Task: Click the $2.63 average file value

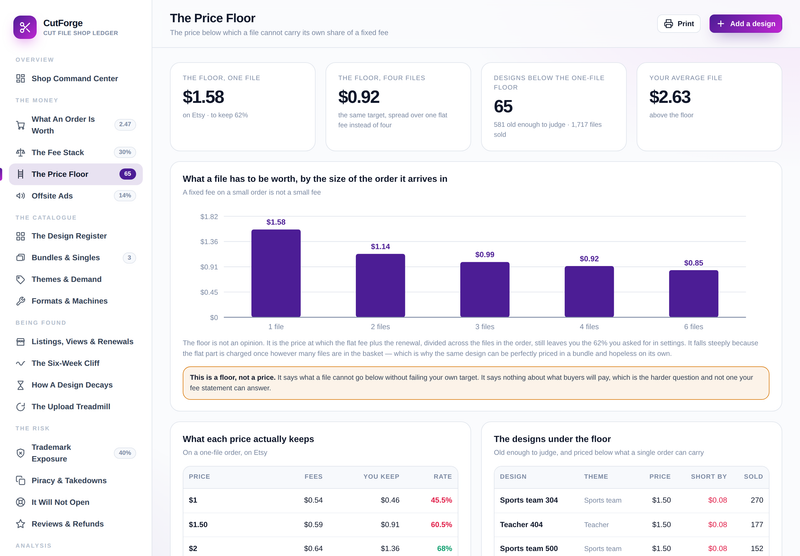Action: [670, 97]
